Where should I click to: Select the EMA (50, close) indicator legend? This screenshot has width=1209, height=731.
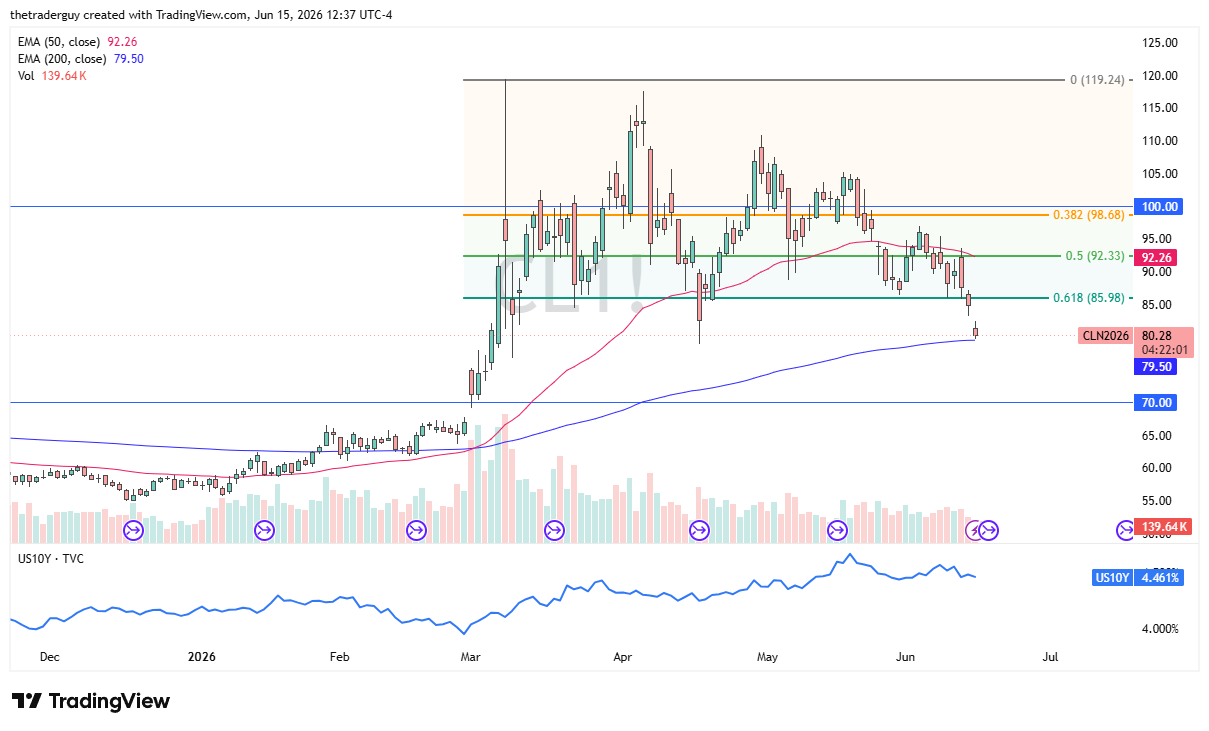click(x=78, y=42)
